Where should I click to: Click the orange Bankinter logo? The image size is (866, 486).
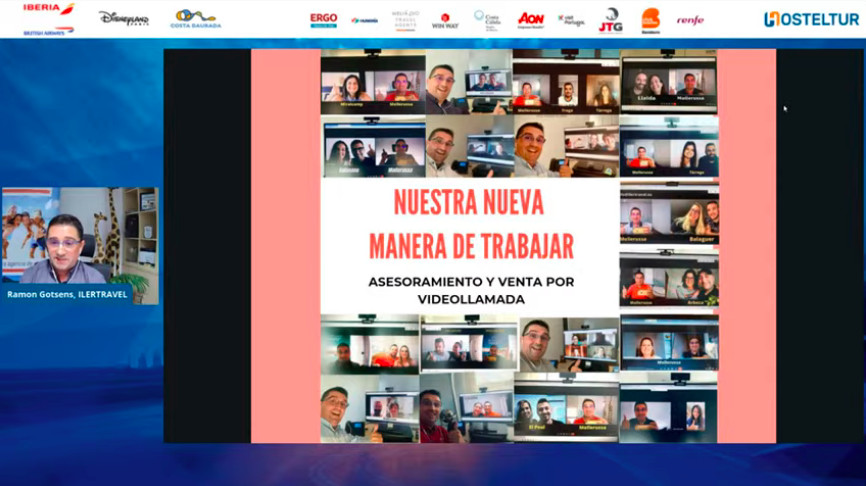pyautogui.click(x=650, y=19)
